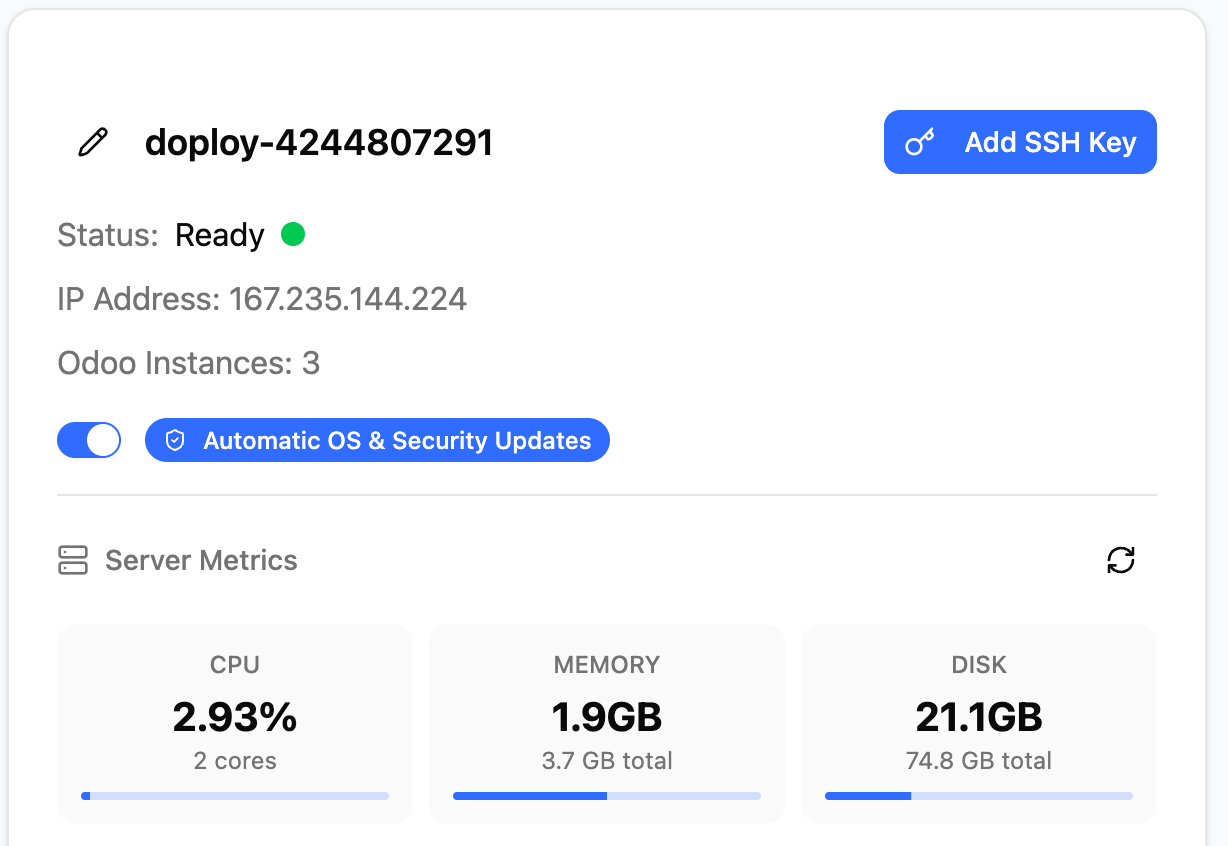Click the green Ready status dot
The image size is (1228, 846).
pos(293,235)
